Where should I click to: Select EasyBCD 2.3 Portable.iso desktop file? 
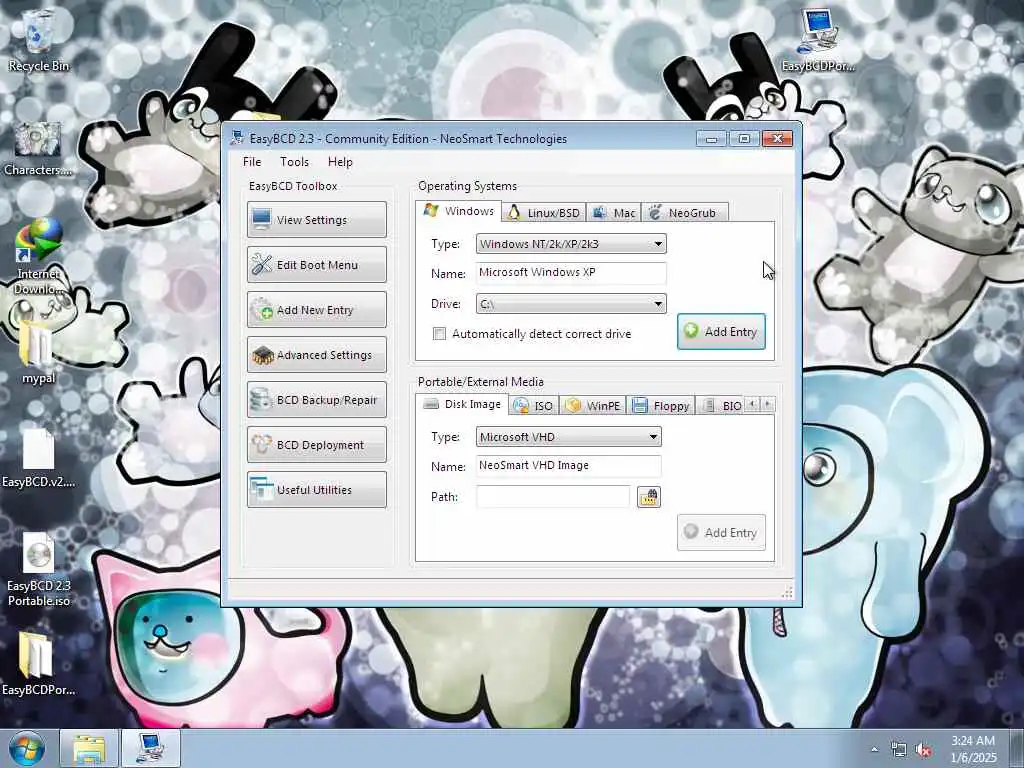[x=39, y=569]
